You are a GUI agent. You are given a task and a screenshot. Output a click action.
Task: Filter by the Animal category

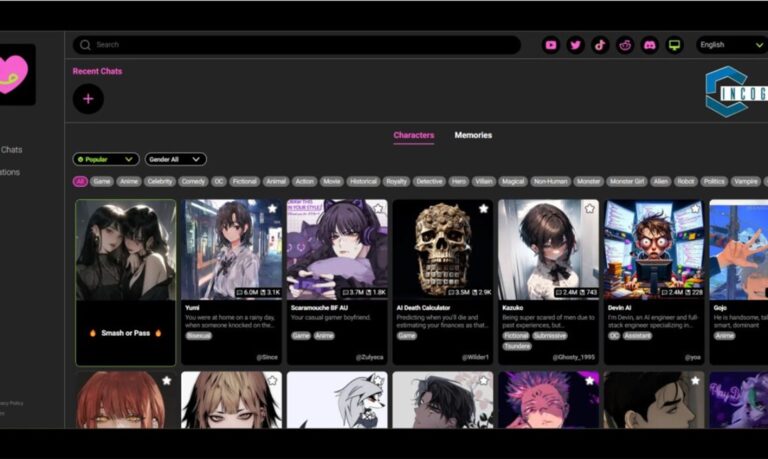pos(276,181)
